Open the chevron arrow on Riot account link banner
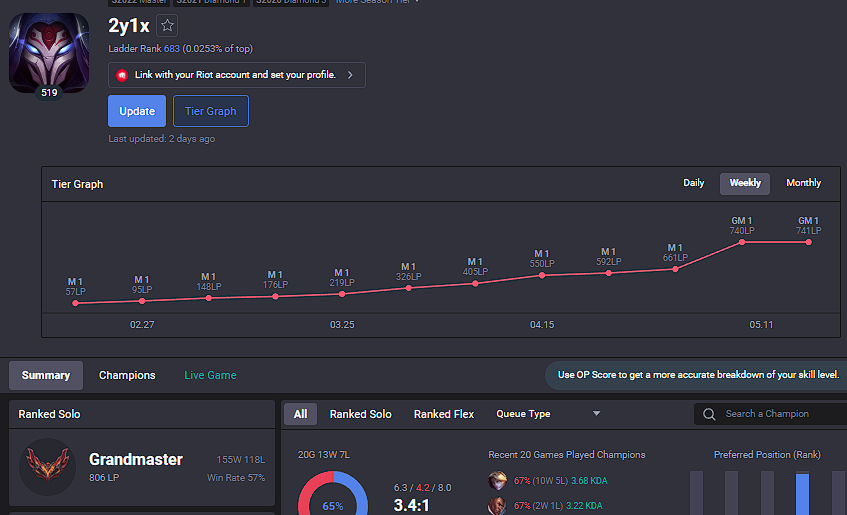The height and width of the screenshot is (515, 847). (350, 75)
